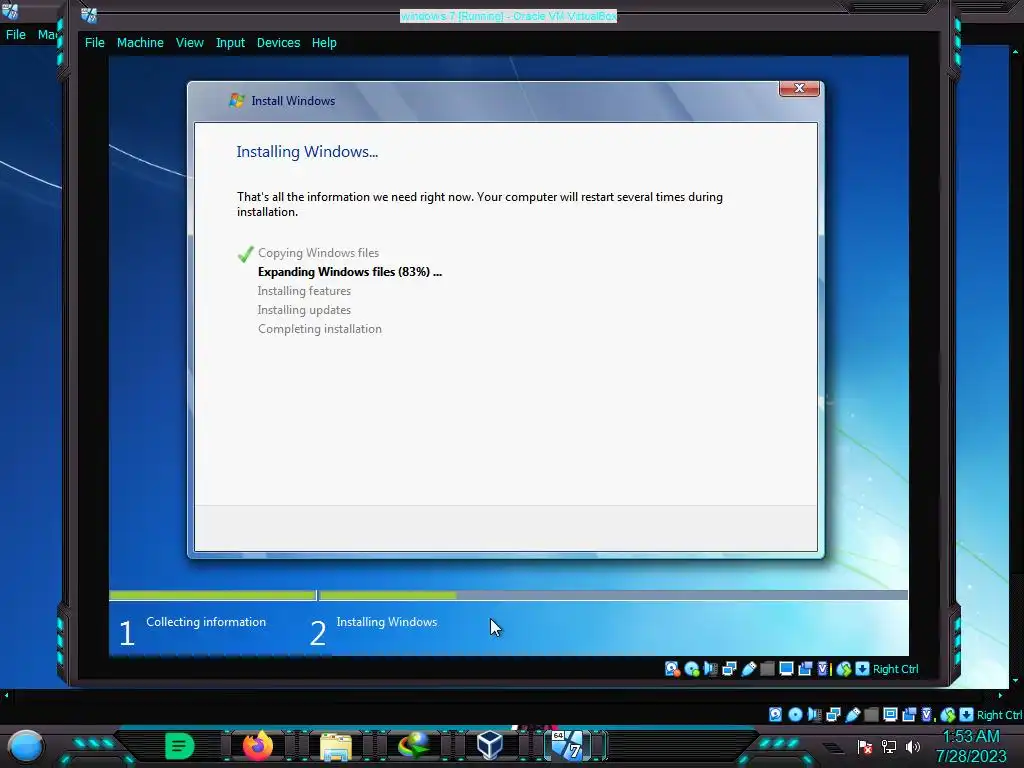Click the Installing features step
The image size is (1024, 768).
click(x=304, y=291)
